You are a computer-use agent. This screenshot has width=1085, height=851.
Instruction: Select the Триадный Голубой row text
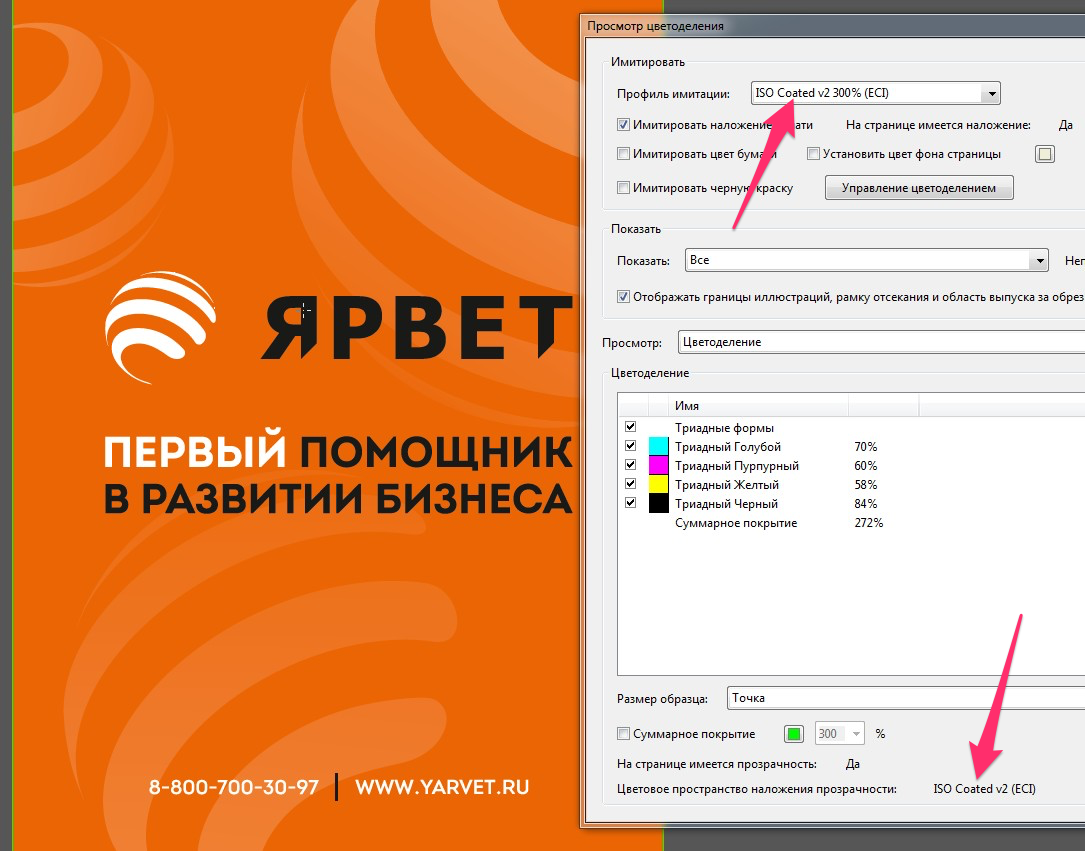pos(728,447)
